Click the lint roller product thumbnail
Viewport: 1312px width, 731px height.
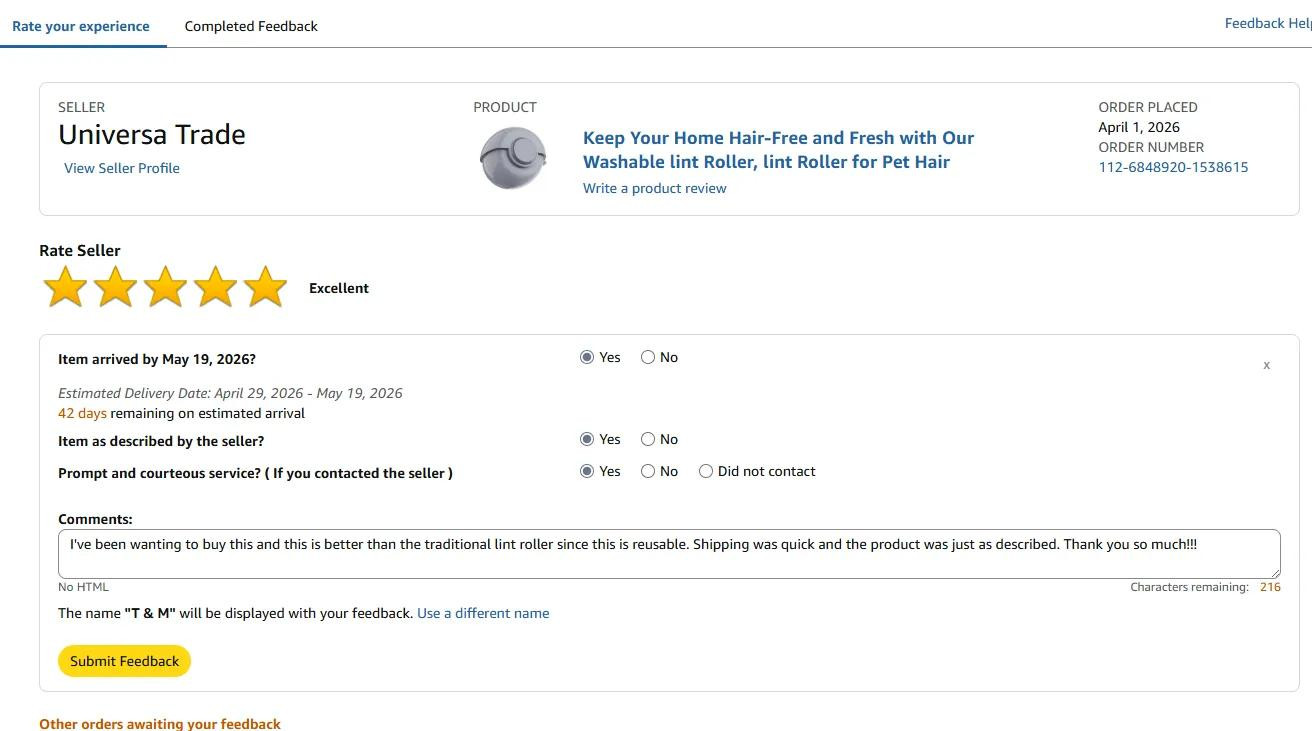pyautogui.click(x=513, y=158)
